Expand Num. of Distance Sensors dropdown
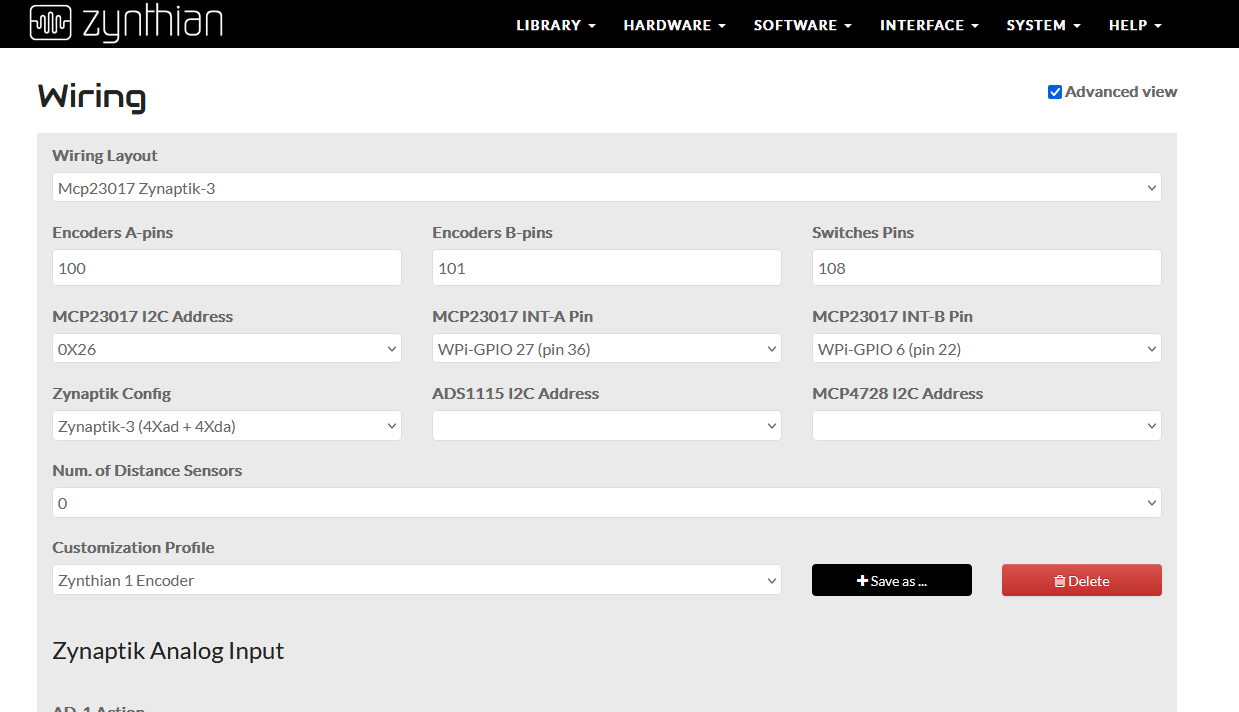 (606, 503)
